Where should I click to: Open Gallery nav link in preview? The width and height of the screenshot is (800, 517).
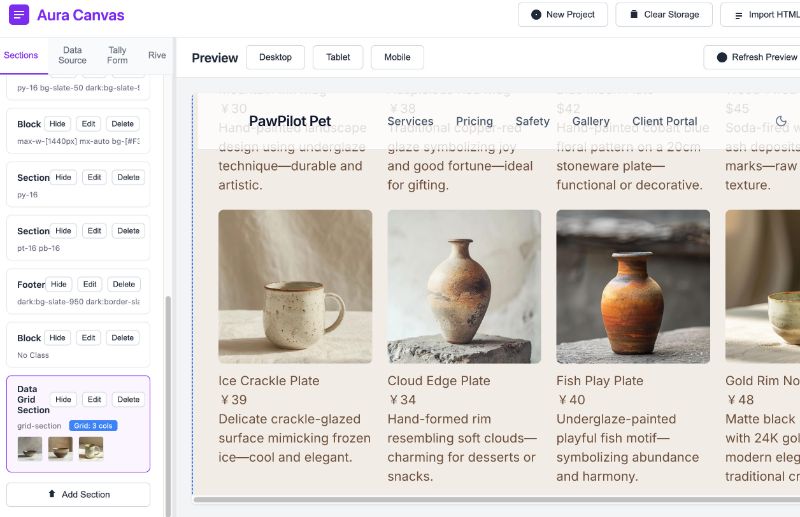[x=591, y=121]
